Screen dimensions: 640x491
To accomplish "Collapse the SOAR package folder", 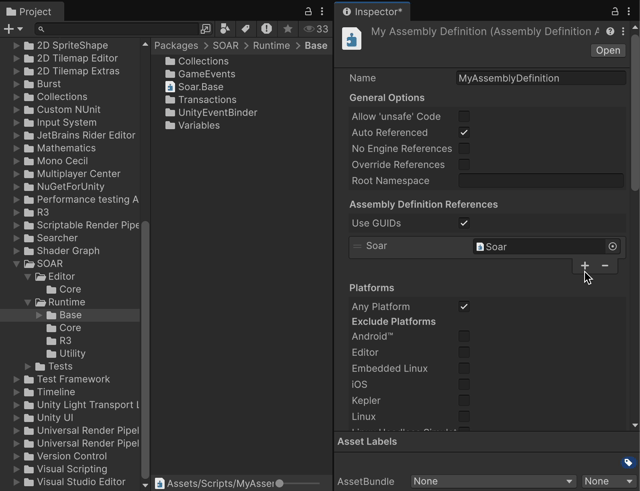I will pos(17,264).
